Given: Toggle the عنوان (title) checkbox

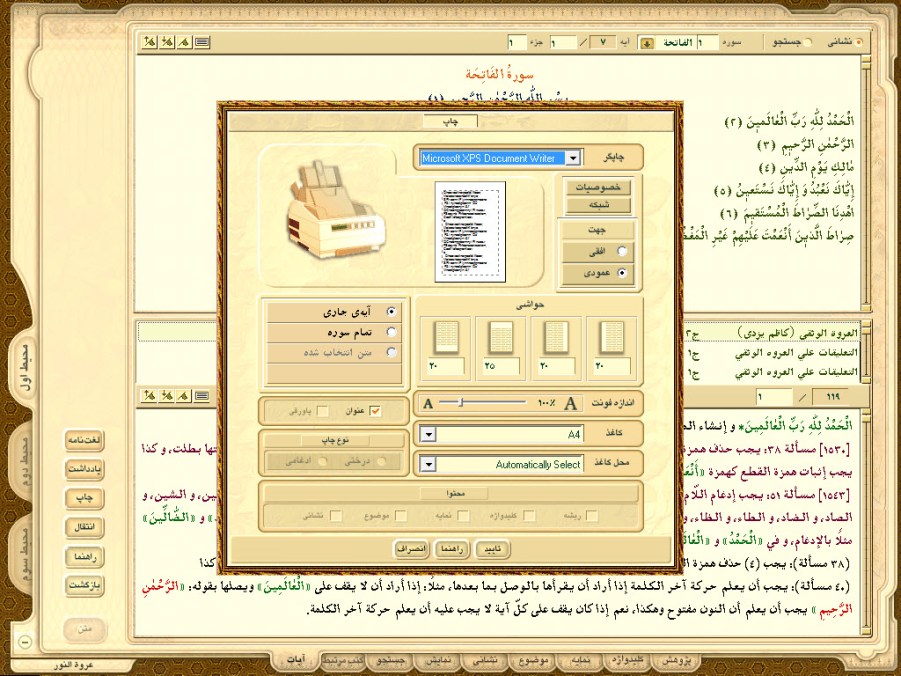Looking at the screenshot, I should point(376,410).
